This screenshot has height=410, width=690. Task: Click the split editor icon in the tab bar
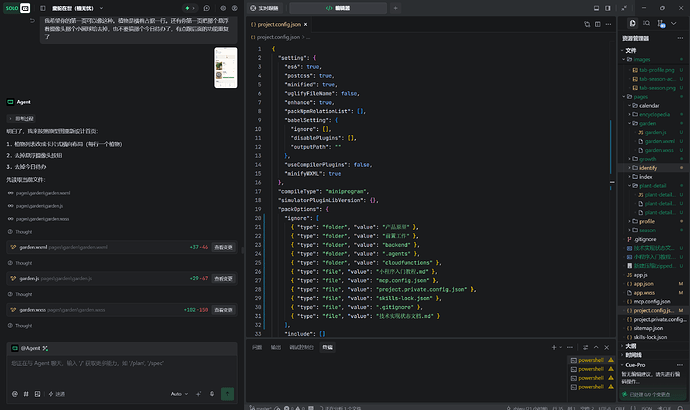pyautogui.click(x=597, y=24)
